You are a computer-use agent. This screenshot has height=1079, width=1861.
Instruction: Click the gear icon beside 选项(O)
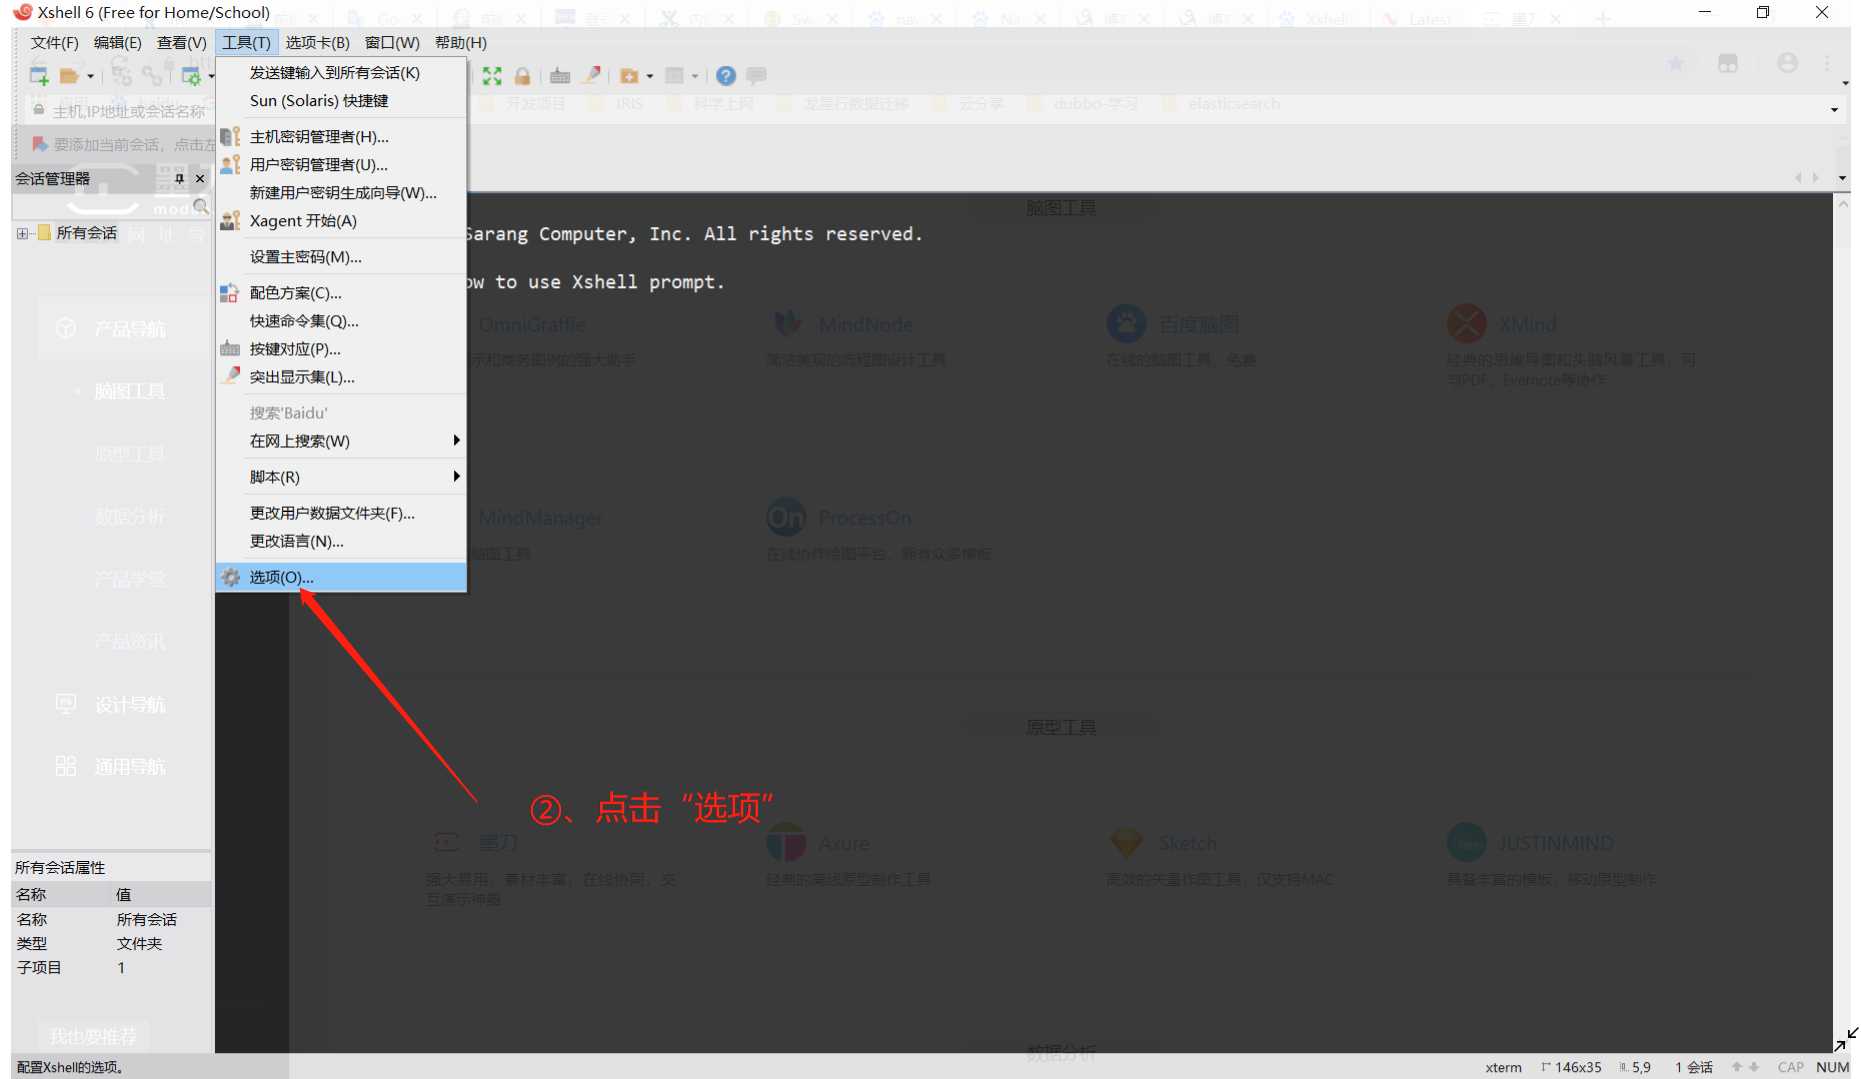(230, 577)
